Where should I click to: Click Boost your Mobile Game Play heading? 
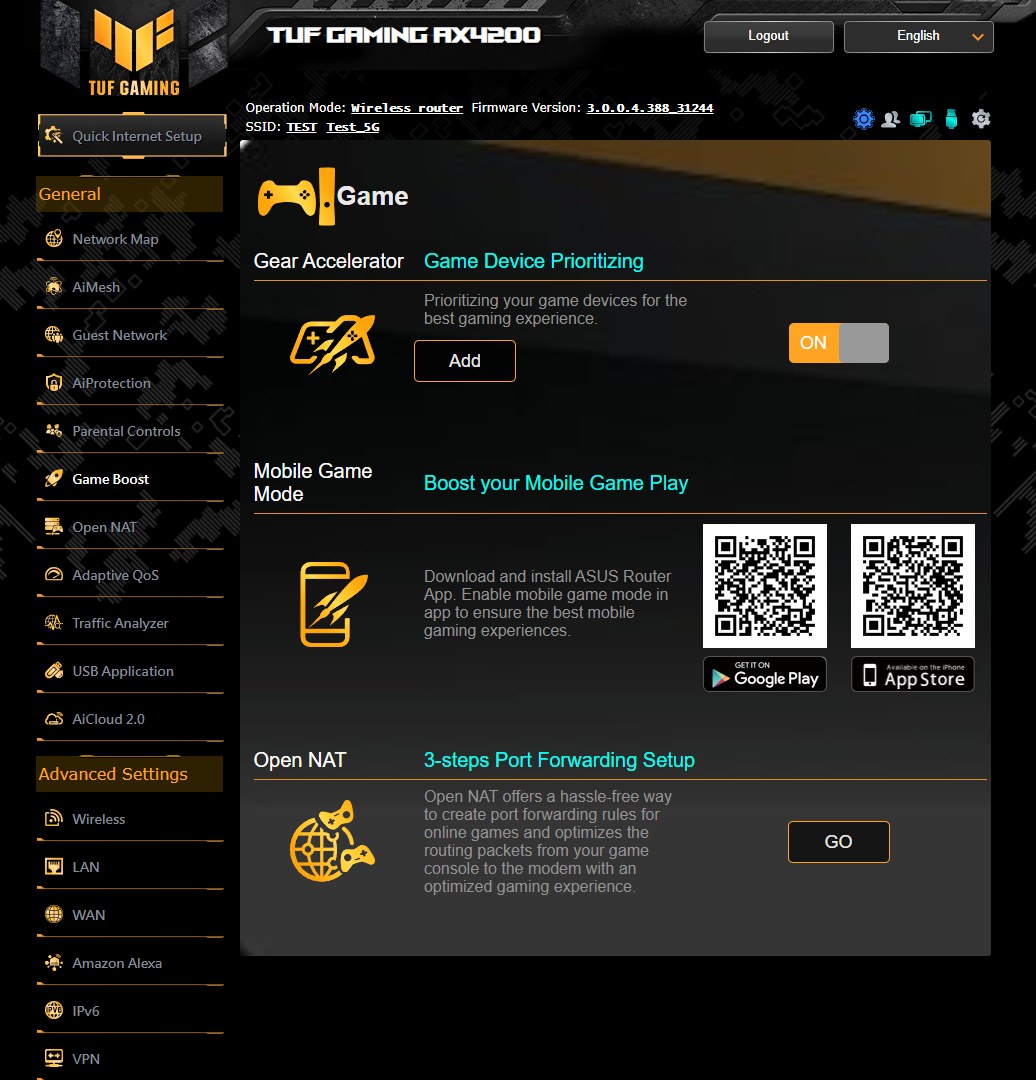[556, 483]
